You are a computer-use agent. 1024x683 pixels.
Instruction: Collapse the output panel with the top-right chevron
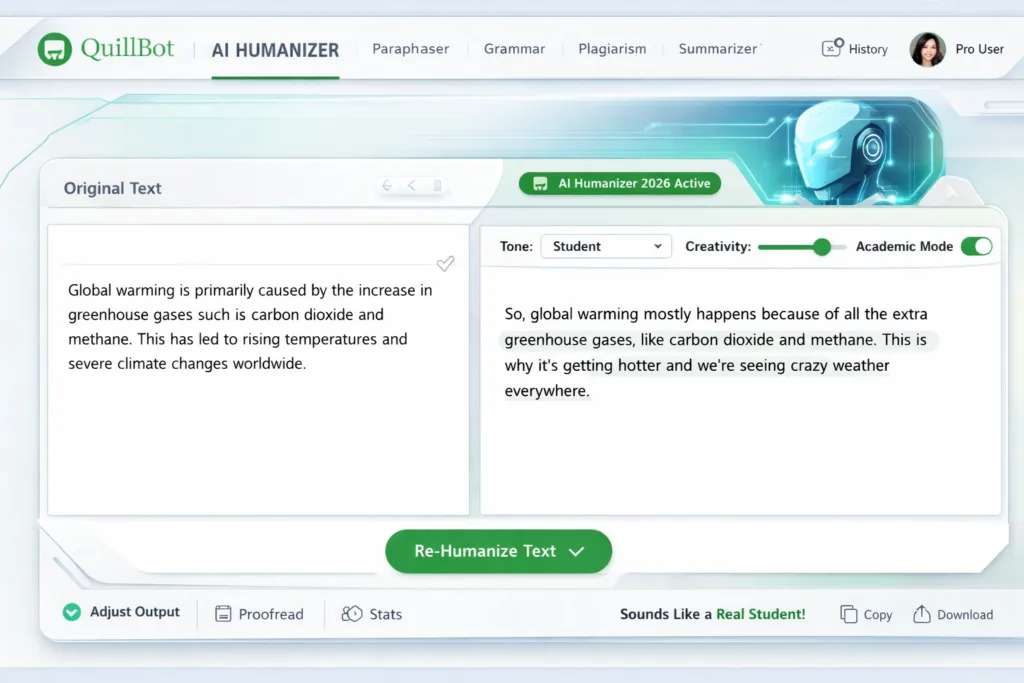pos(951,192)
